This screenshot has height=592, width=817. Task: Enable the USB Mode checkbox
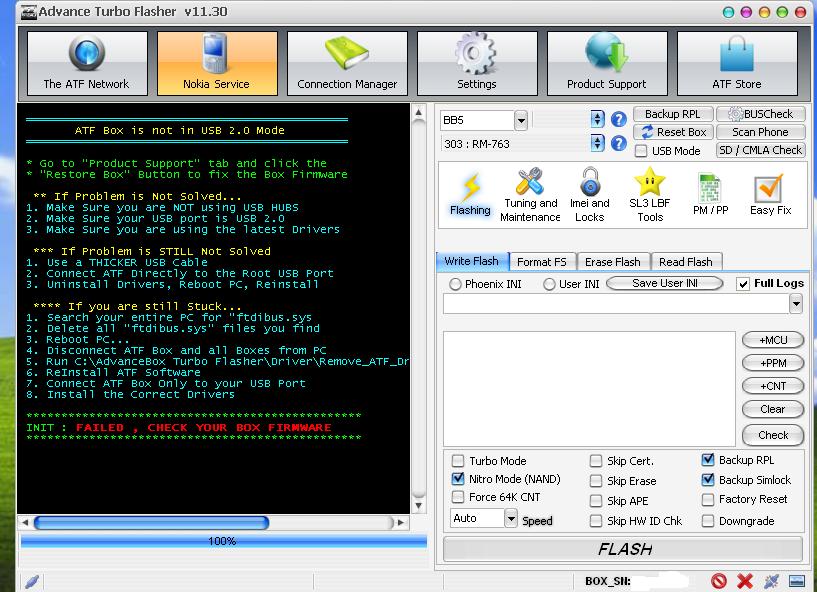[x=641, y=151]
